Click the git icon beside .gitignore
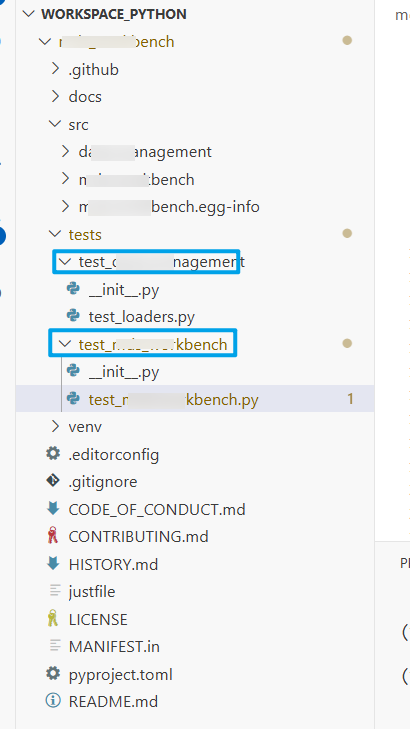 pyautogui.click(x=53, y=481)
